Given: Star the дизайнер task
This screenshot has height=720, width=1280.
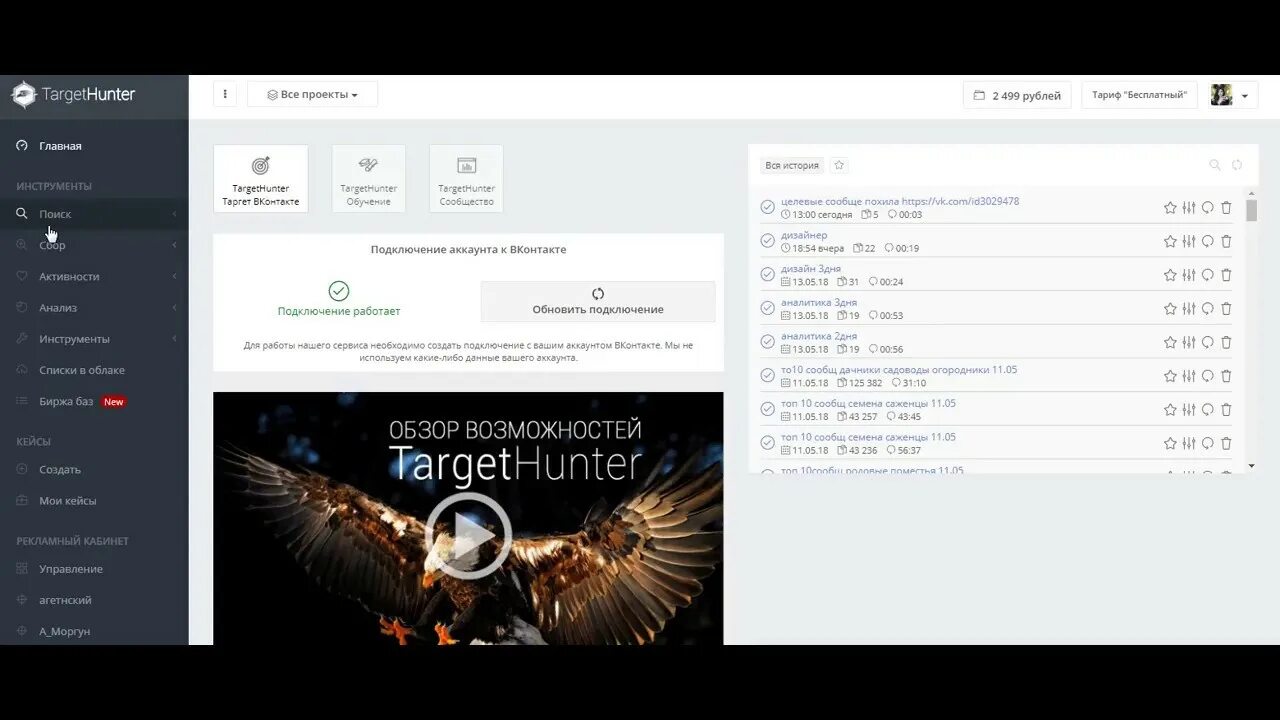Looking at the screenshot, I should point(1170,241).
